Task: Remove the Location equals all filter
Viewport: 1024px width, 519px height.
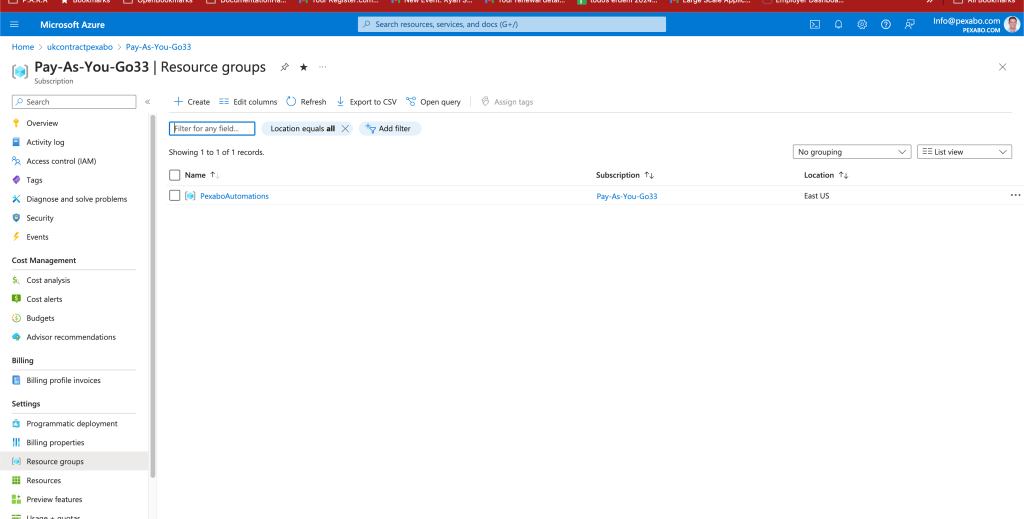Action: coord(345,129)
